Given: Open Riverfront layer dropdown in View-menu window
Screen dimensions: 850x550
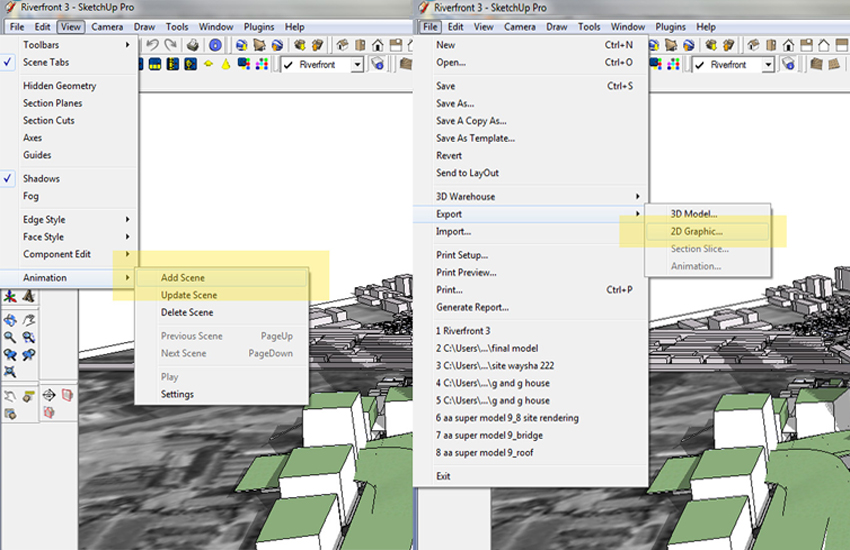Looking at the screenshot, I should (x=357, y=64).
